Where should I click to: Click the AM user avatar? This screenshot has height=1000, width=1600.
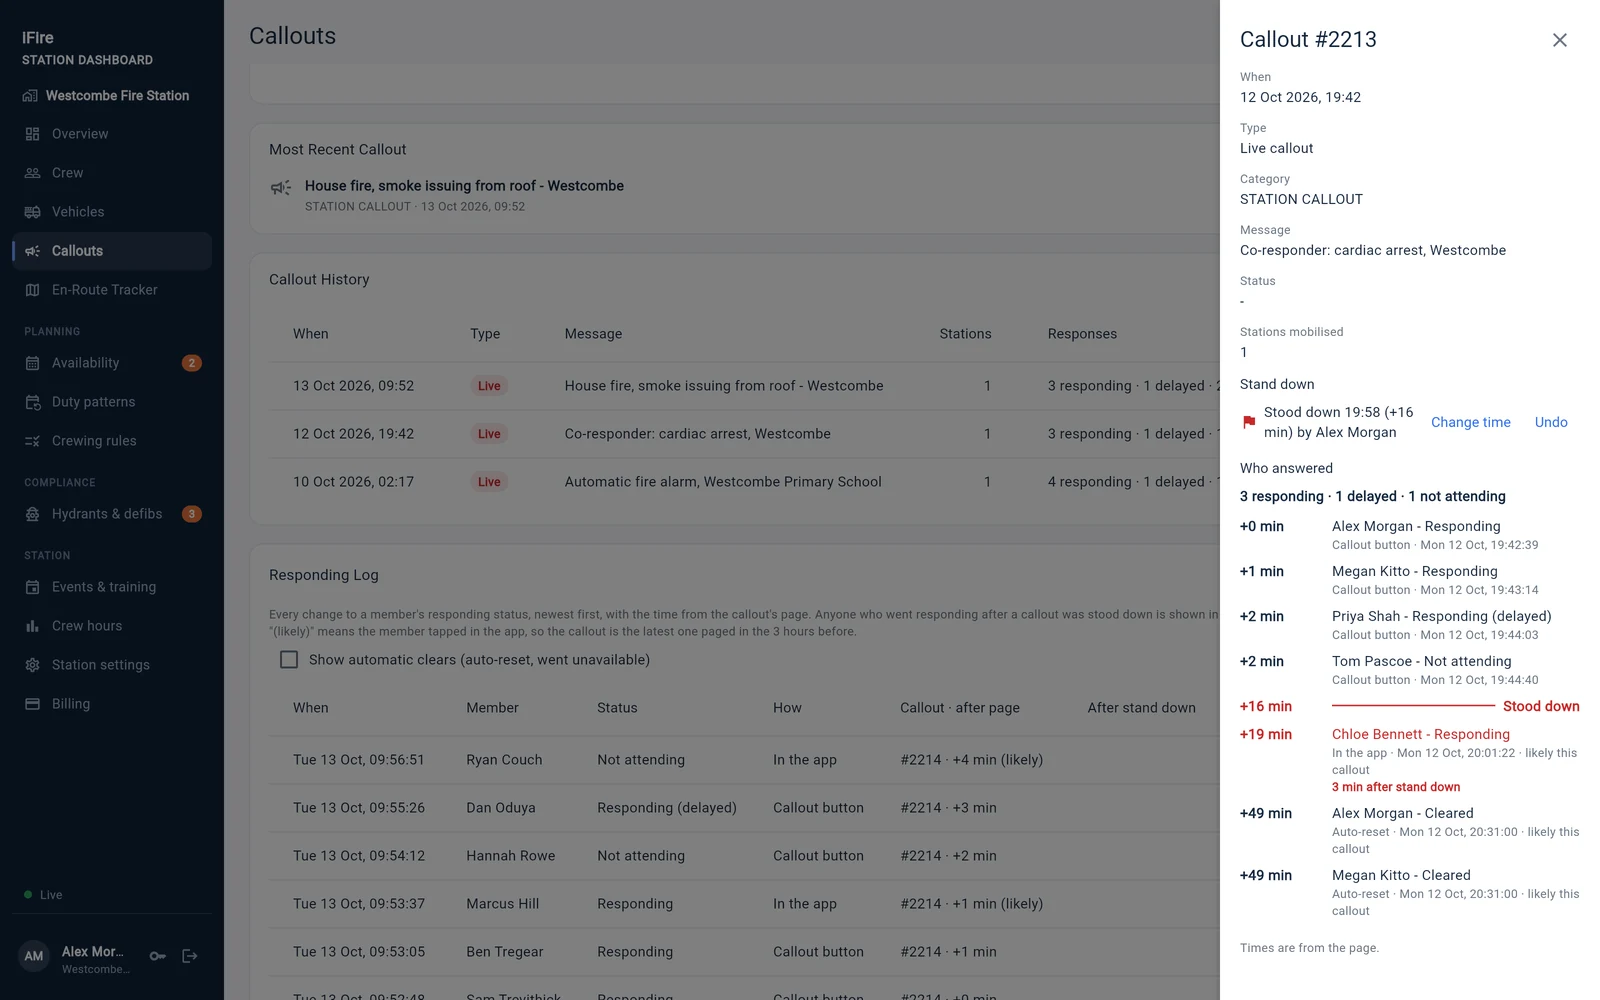point(34,956)
